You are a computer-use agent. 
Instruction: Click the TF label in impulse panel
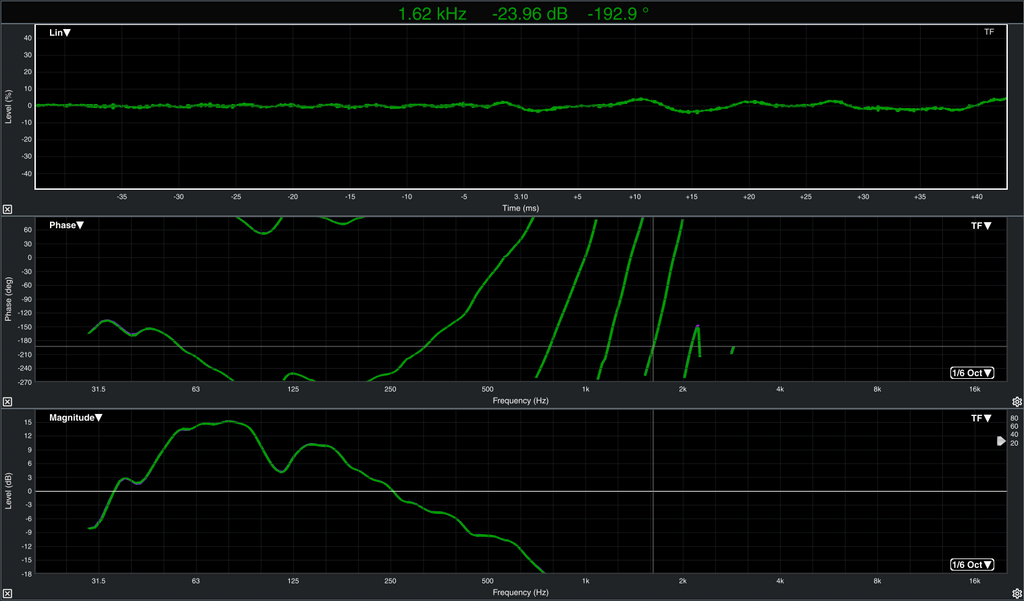pos(988,32)
